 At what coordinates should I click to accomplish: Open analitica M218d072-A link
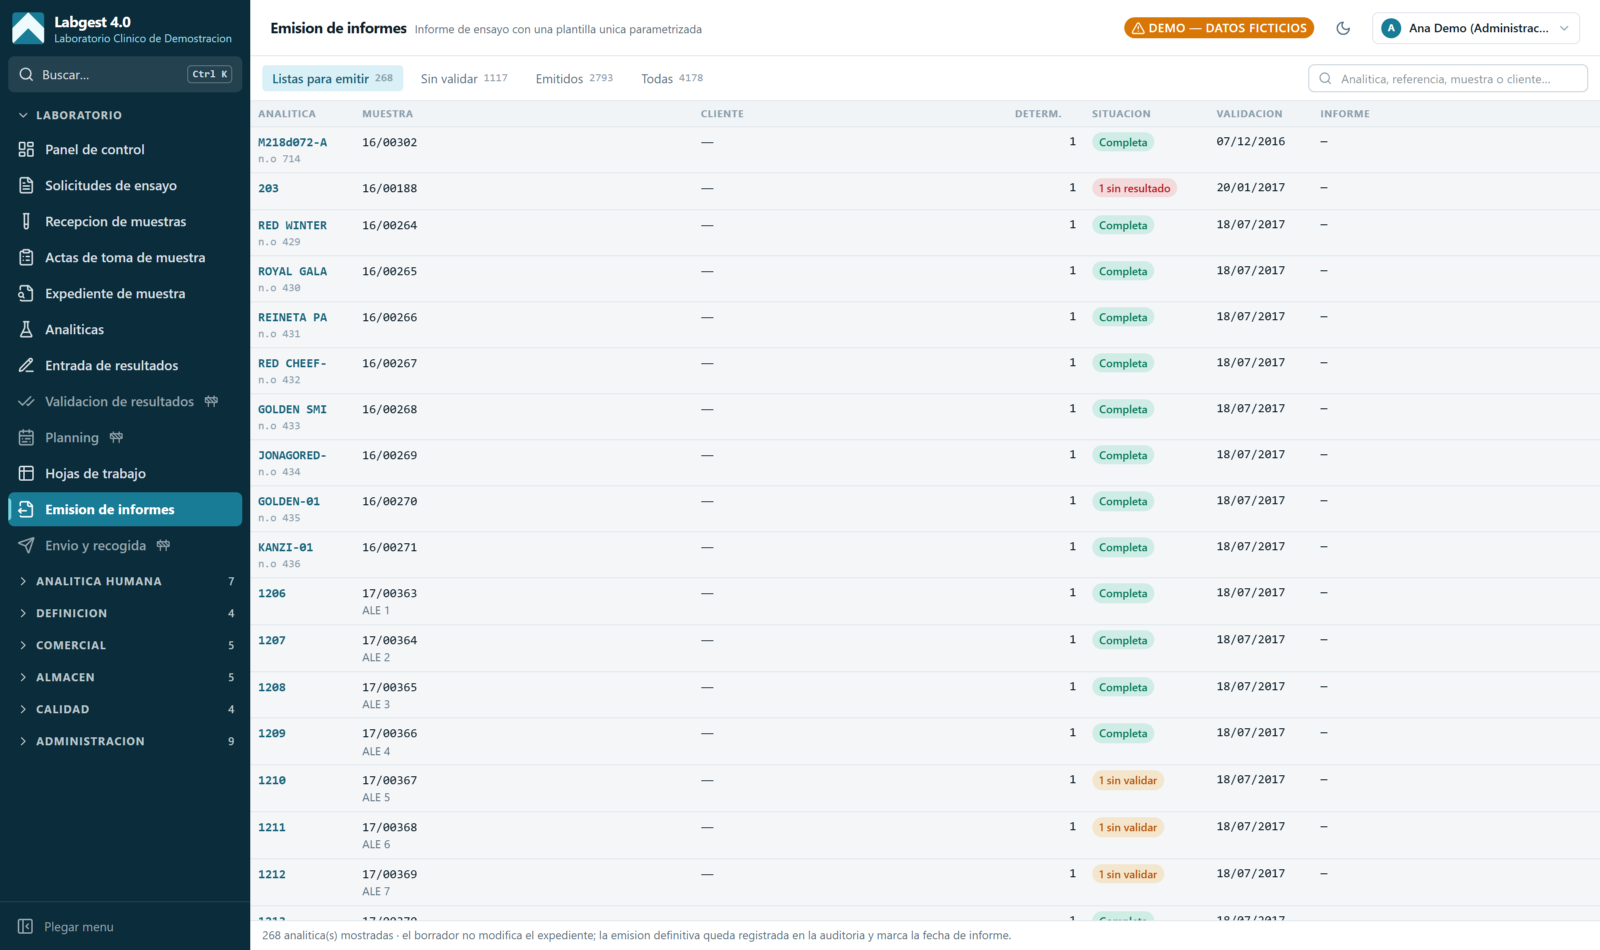(x=292, y=142)
